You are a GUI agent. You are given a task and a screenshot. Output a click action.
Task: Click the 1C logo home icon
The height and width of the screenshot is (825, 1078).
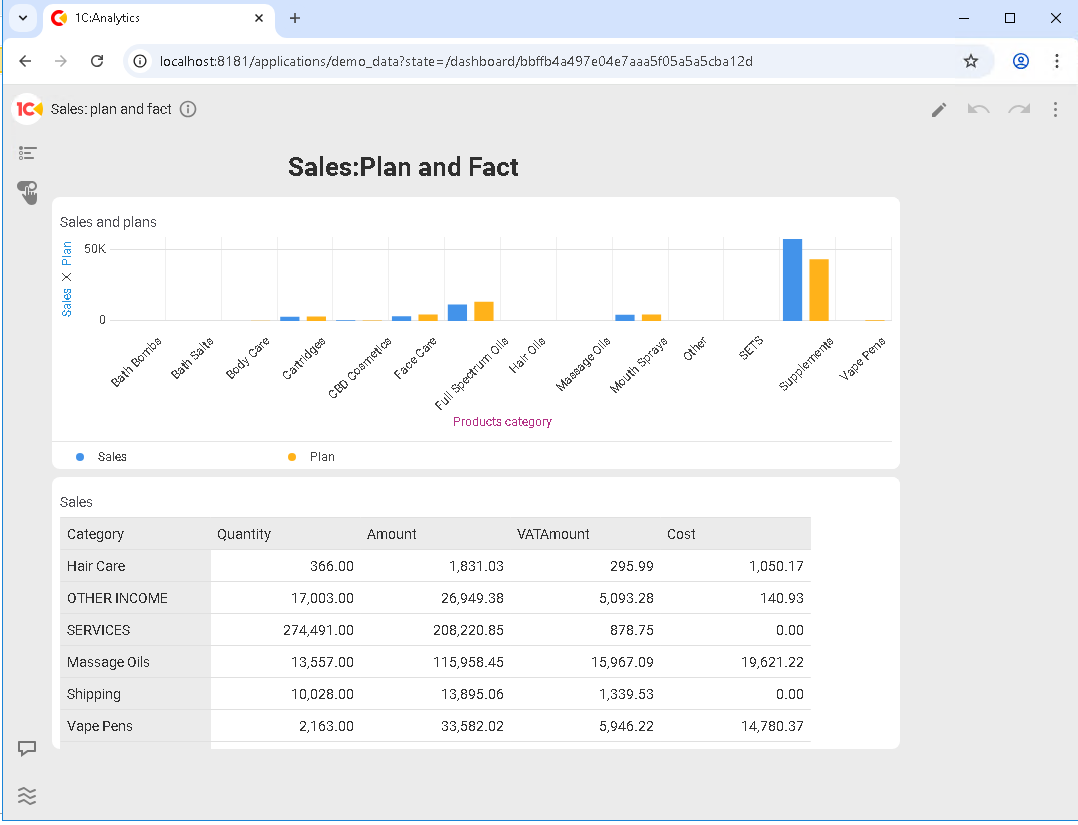coord(29,109)
